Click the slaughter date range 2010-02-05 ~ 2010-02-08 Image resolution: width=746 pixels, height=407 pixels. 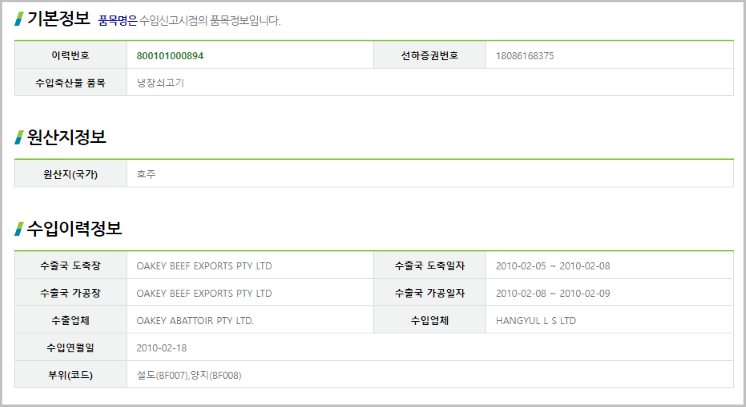pos(553,266)
